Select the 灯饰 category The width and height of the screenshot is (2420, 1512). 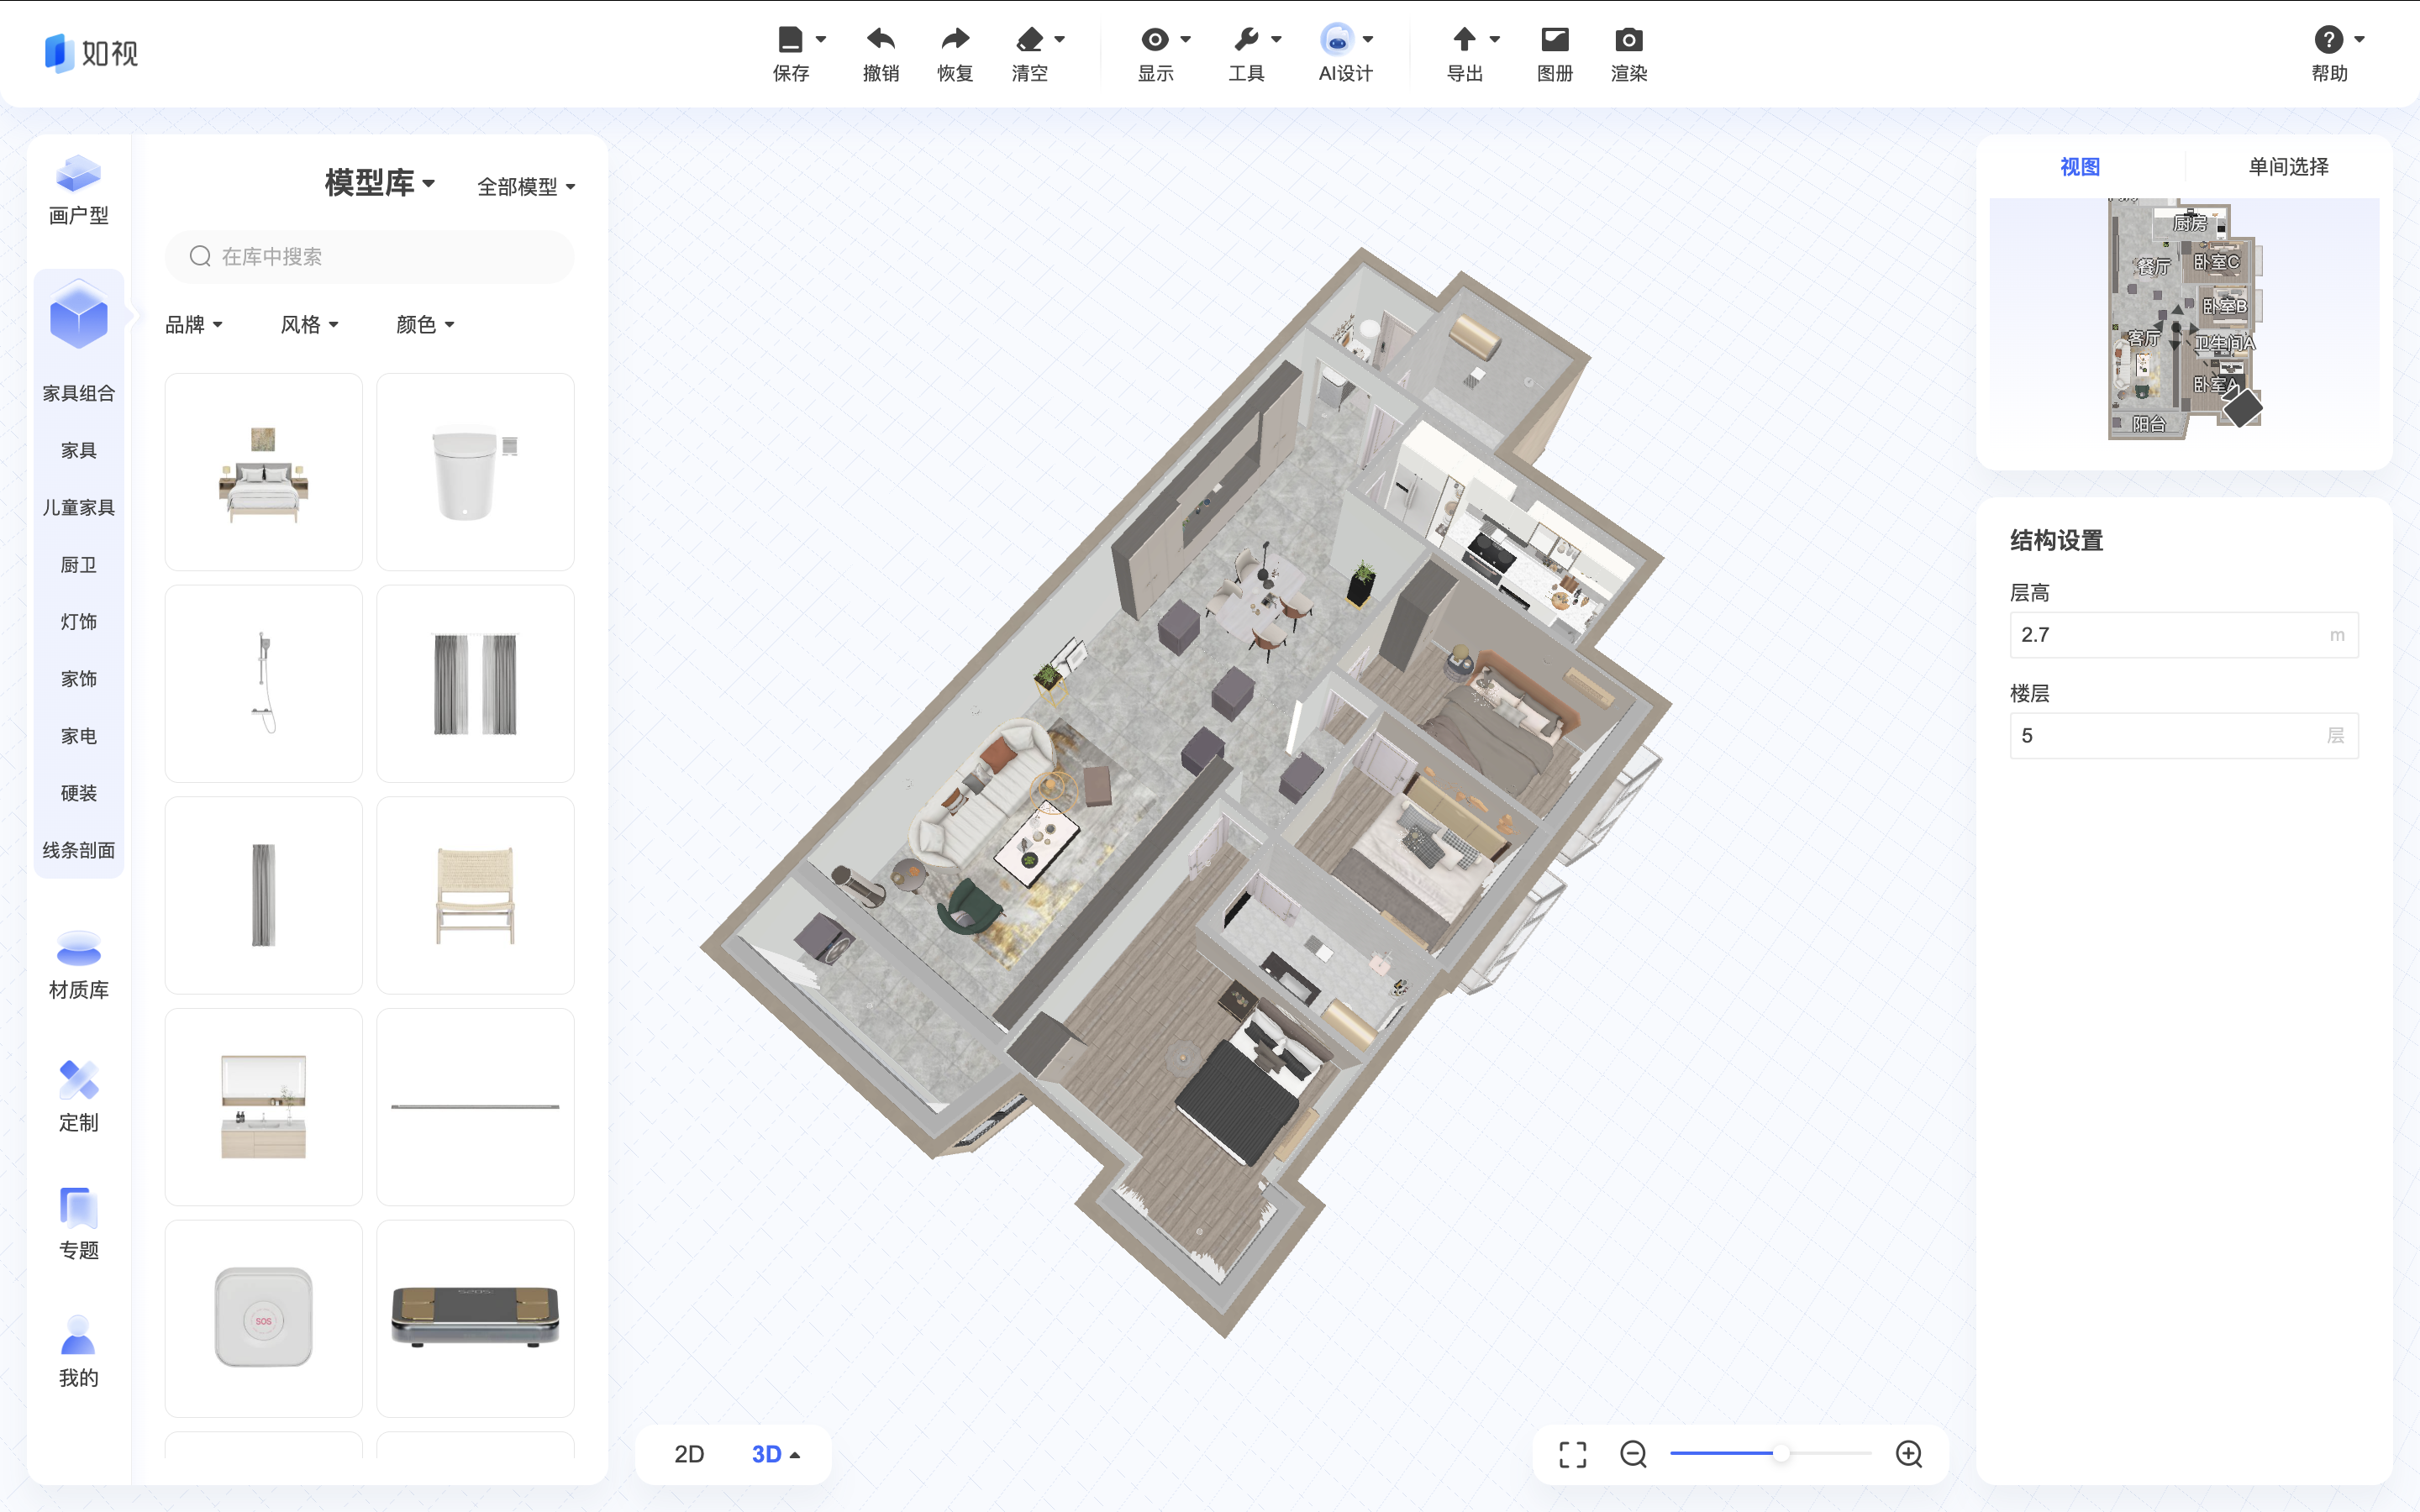(x=78, y=622)
